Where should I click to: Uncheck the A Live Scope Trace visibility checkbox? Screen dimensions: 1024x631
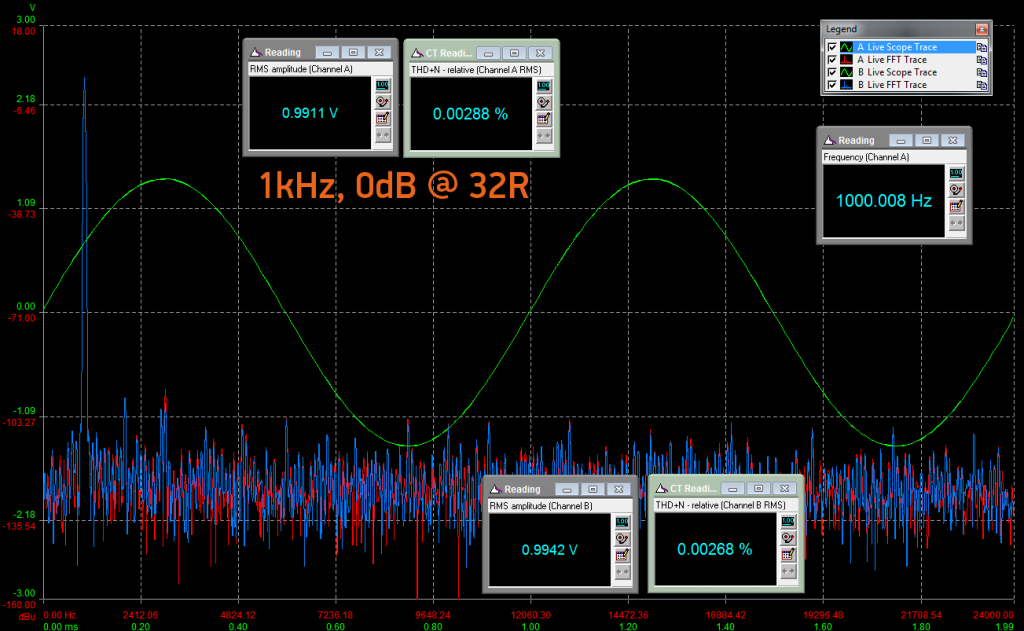pos(831,47)
